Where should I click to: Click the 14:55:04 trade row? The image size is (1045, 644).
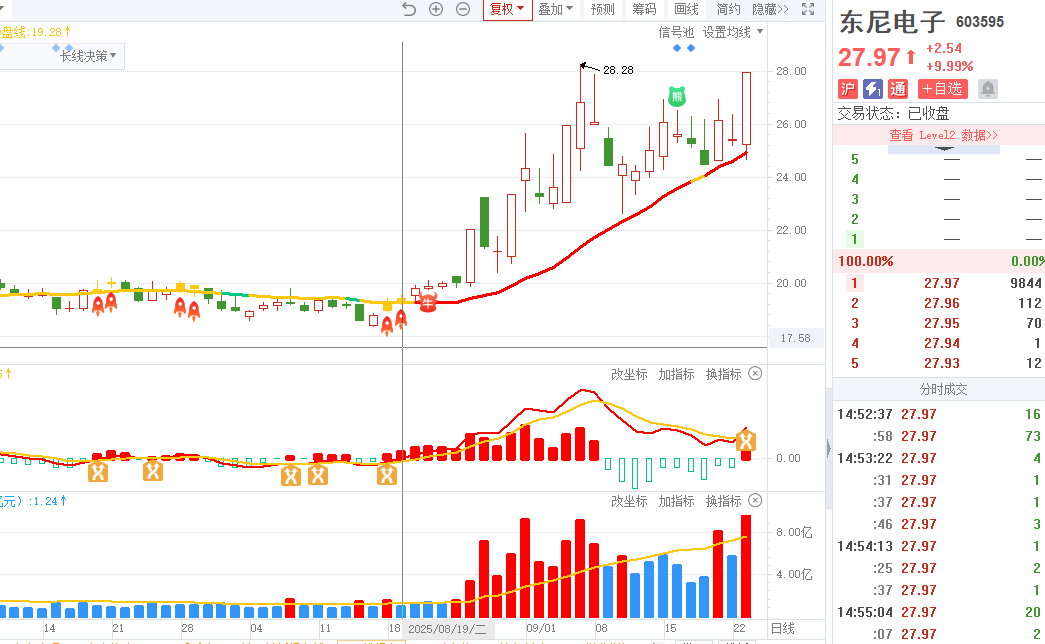[x=939, y=612]
